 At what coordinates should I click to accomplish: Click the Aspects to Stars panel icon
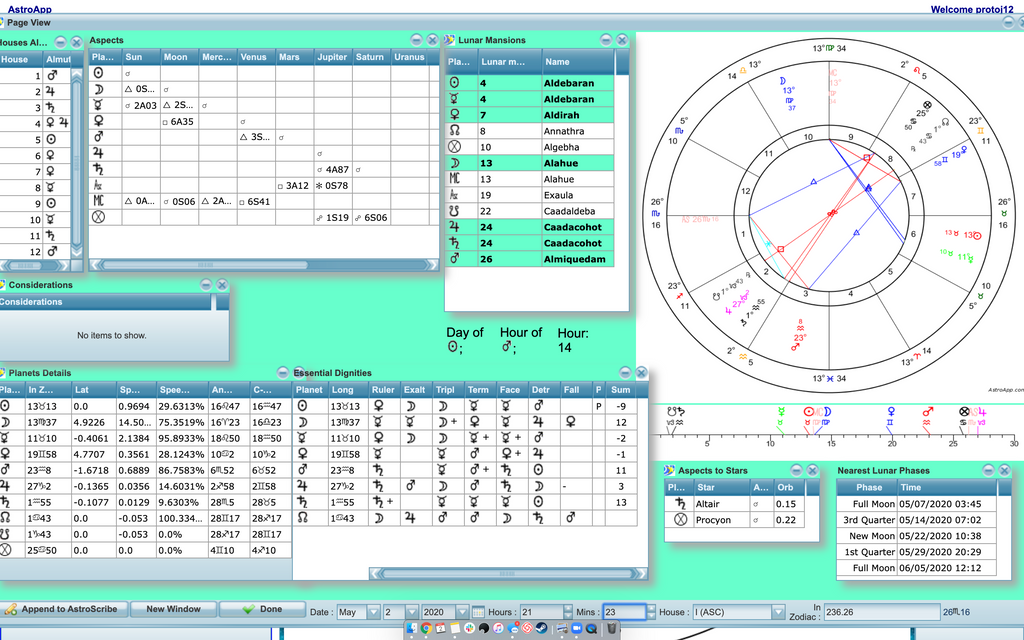670,470
